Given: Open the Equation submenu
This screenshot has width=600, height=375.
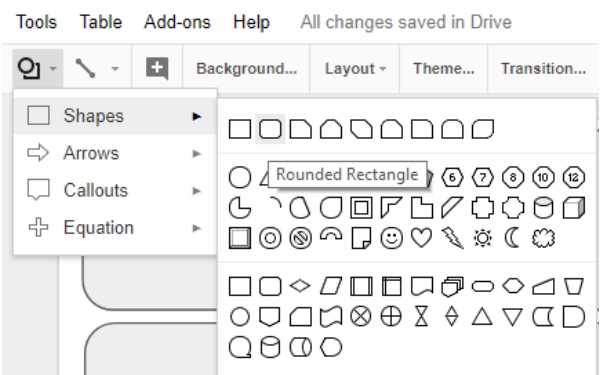Looking at the screenshot, I should point(115,228).
